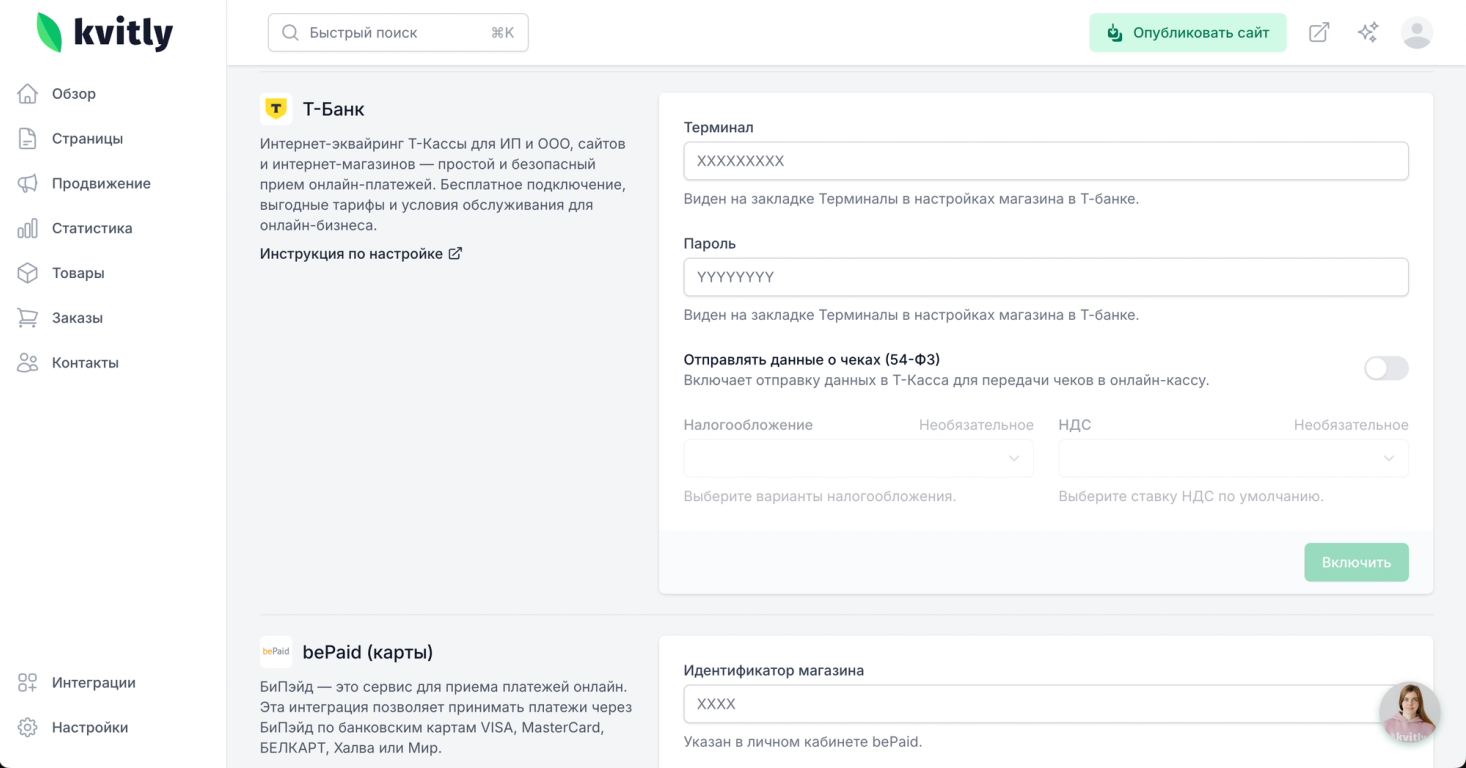Viewport: 1466px width, 768px height.
Task: Click the Продвижение megaphone icon
Action: click(x=28, y=184)
